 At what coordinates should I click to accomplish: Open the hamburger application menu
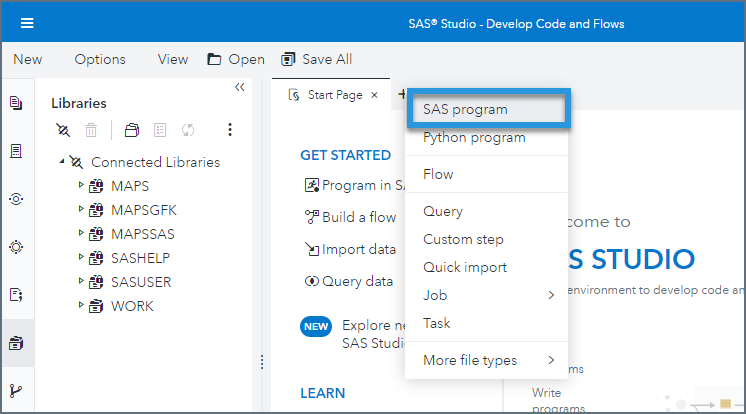point(27,23)
